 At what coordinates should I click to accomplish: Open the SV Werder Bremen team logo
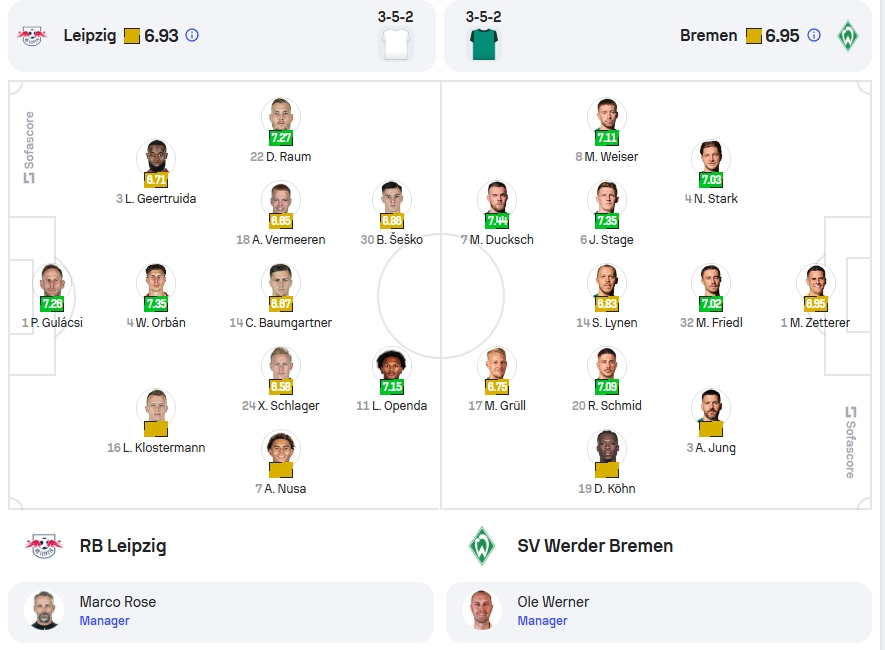point(481,546)
